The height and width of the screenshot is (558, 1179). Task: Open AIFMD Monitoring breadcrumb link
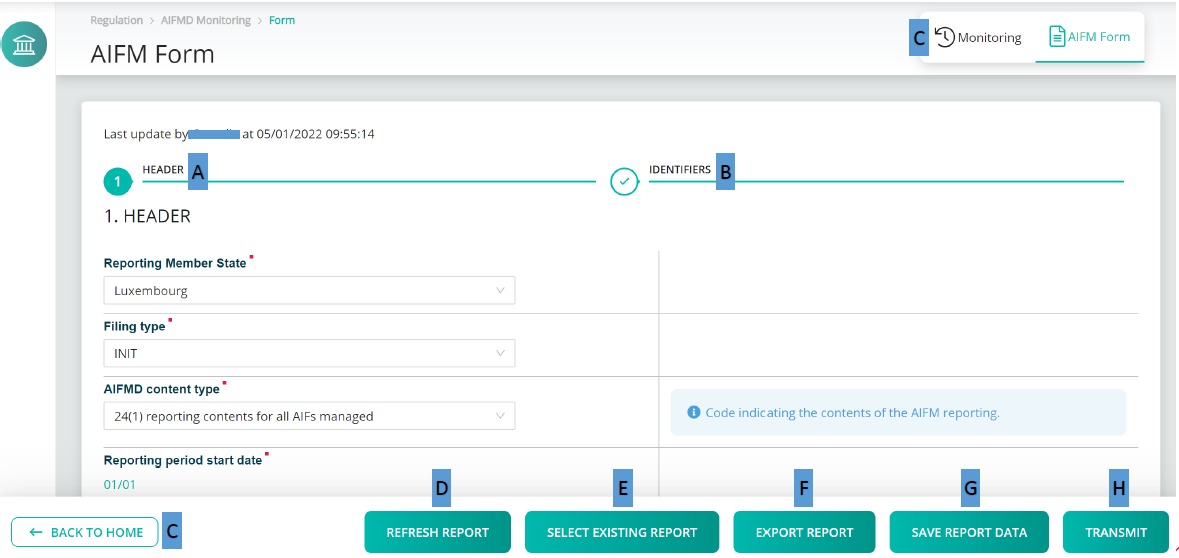click(x=205, y=20)
